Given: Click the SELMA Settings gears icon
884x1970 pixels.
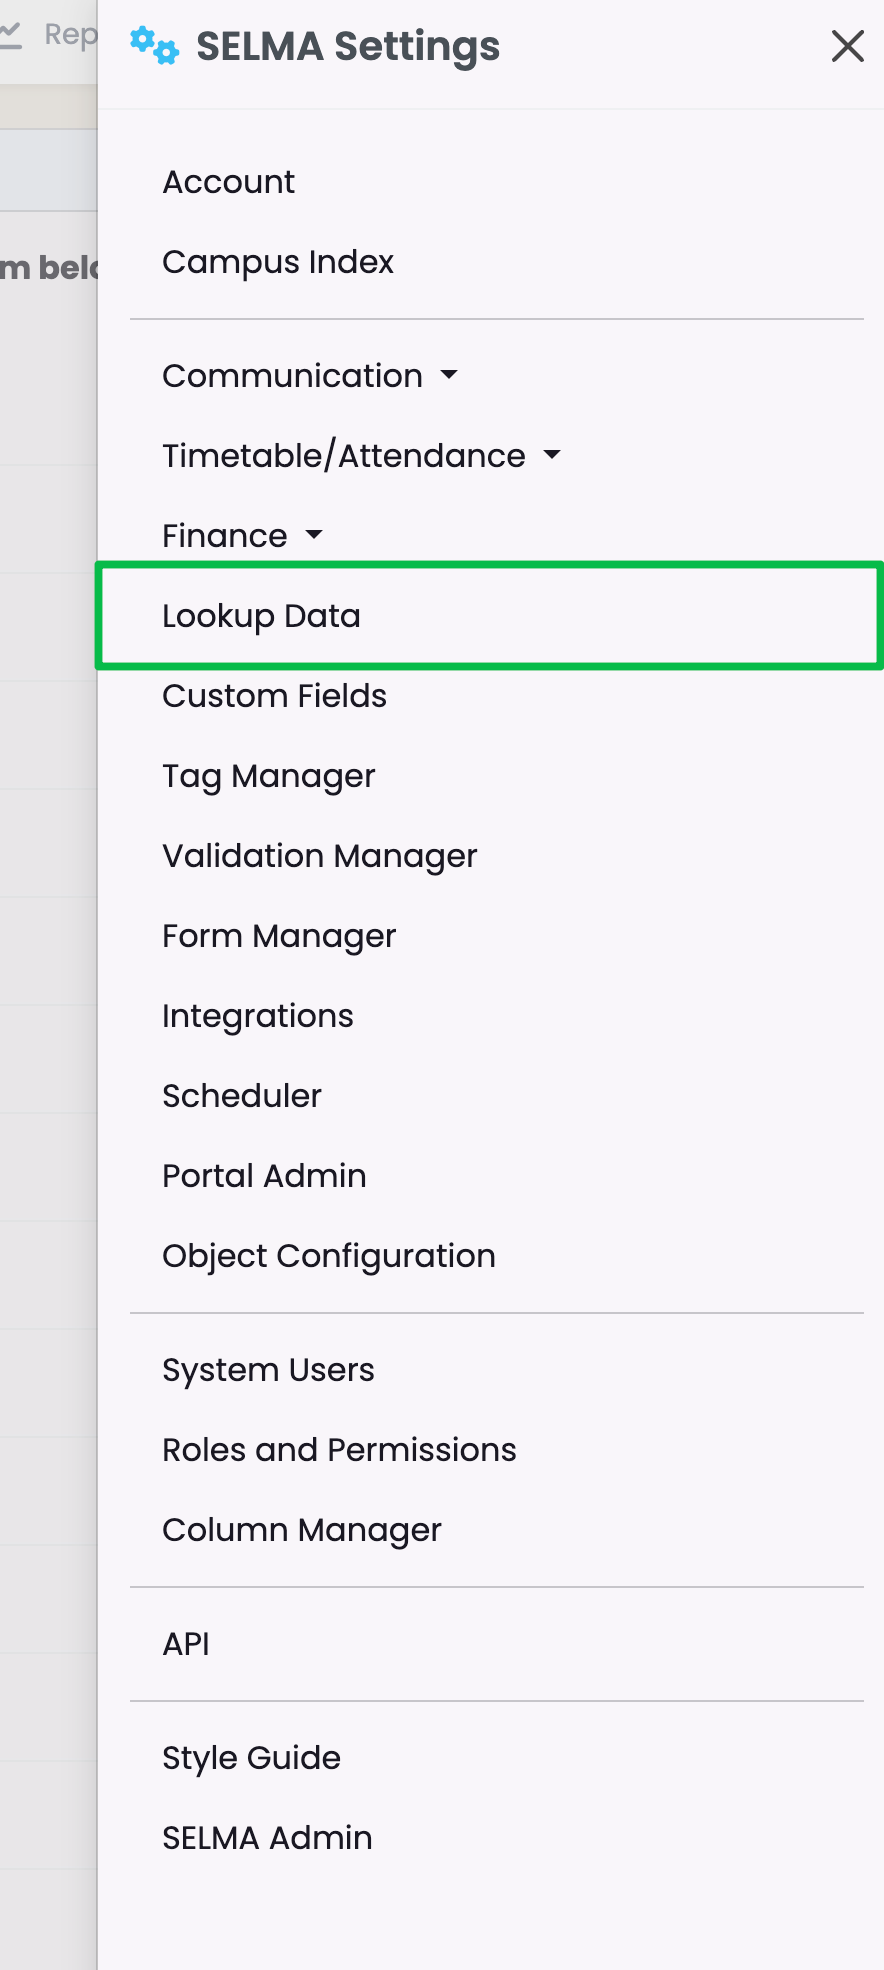Looking at the screenshot, I should point(154,46).
